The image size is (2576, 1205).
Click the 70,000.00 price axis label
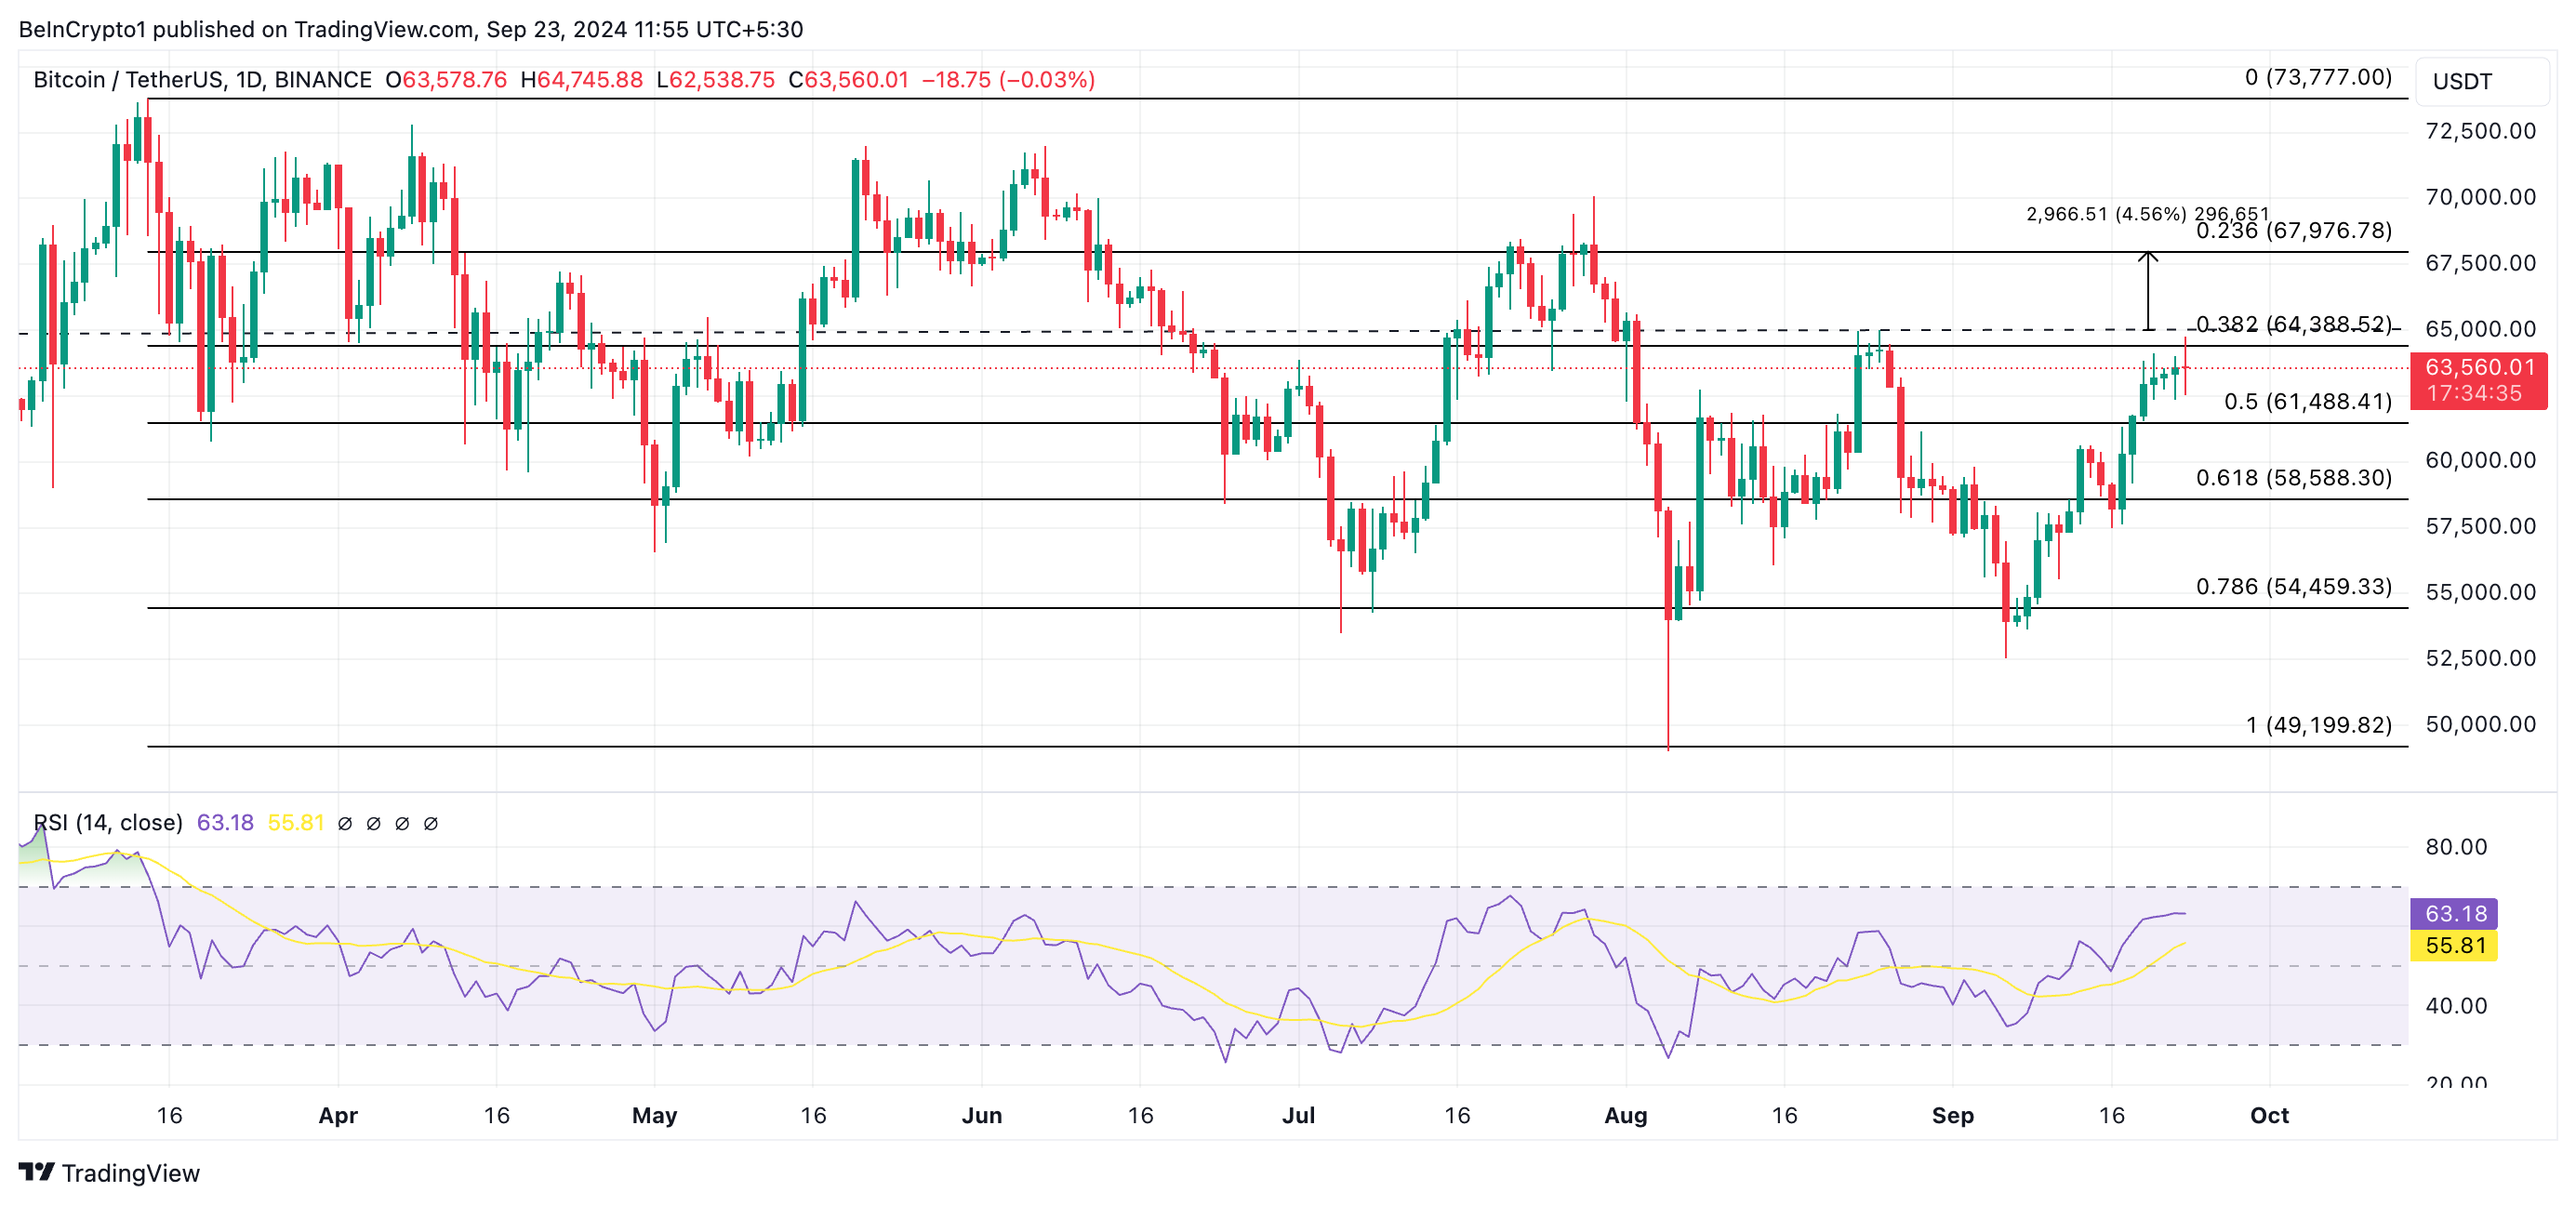click(2480, 197)
